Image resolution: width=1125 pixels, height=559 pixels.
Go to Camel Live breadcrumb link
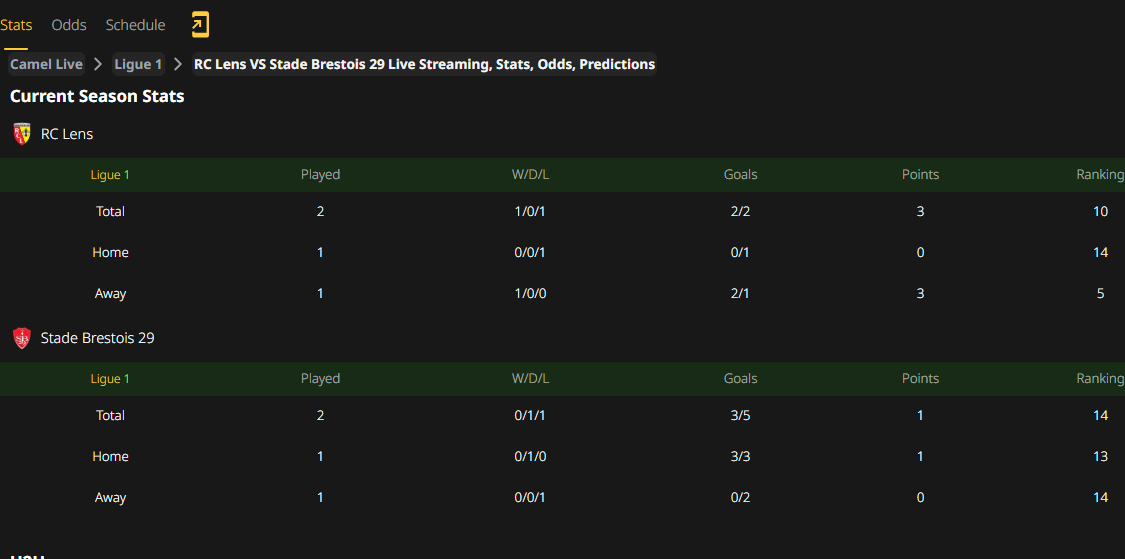47,65
